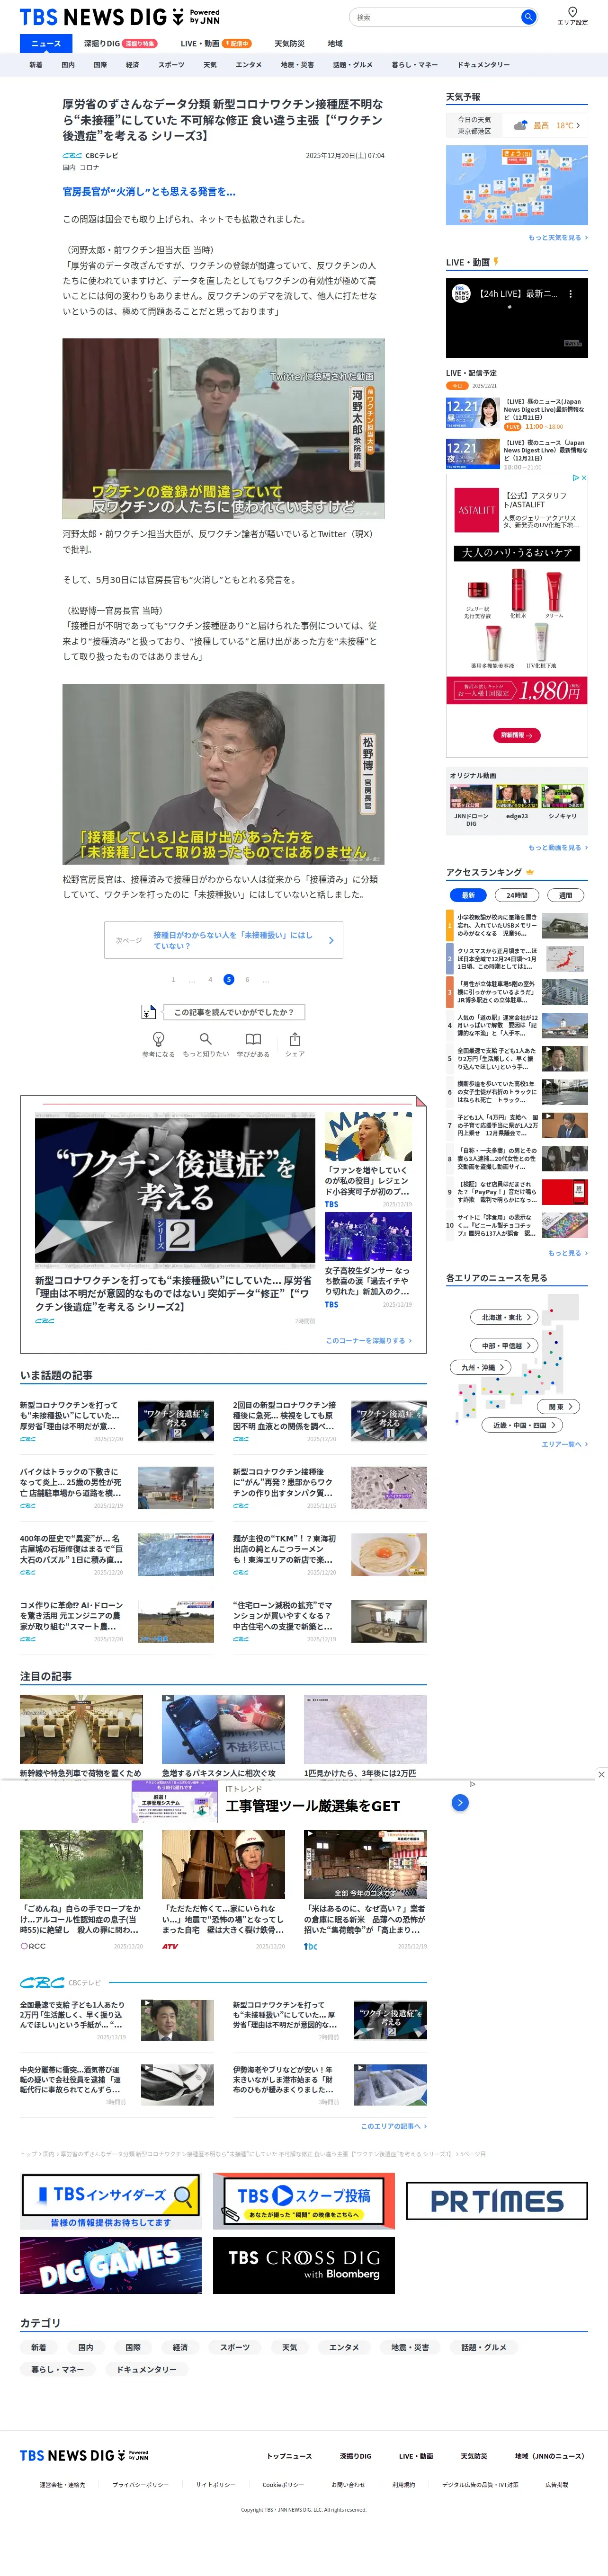This screenshot has height=2576, width=608.
Task: Click もっと動画を見る link
Action: pyautogui.click(x=558, y=847)
